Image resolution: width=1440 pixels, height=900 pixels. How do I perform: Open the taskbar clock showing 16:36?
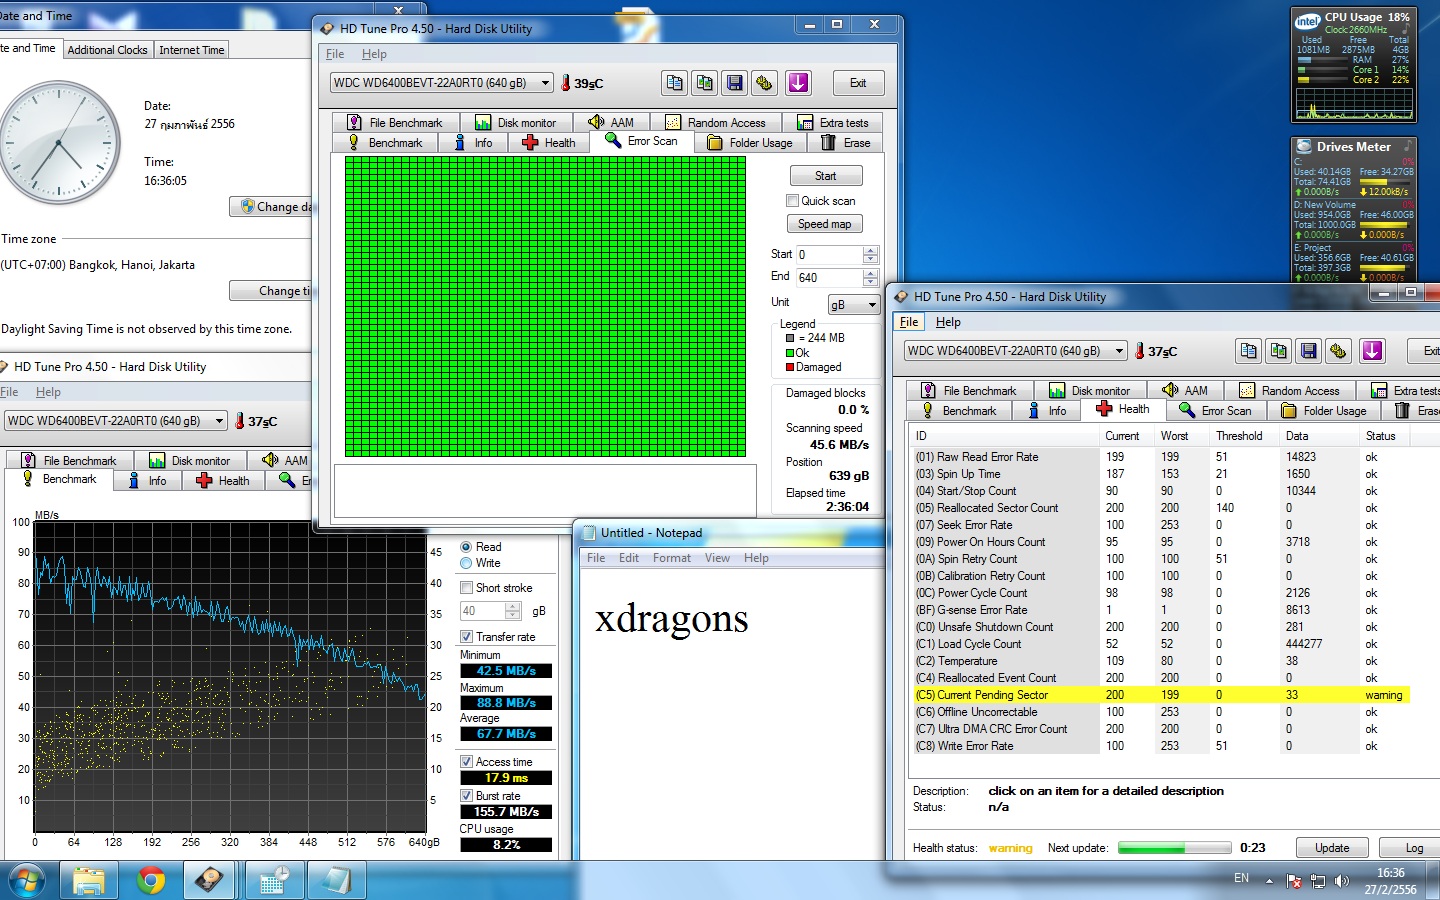(1391, 881)
